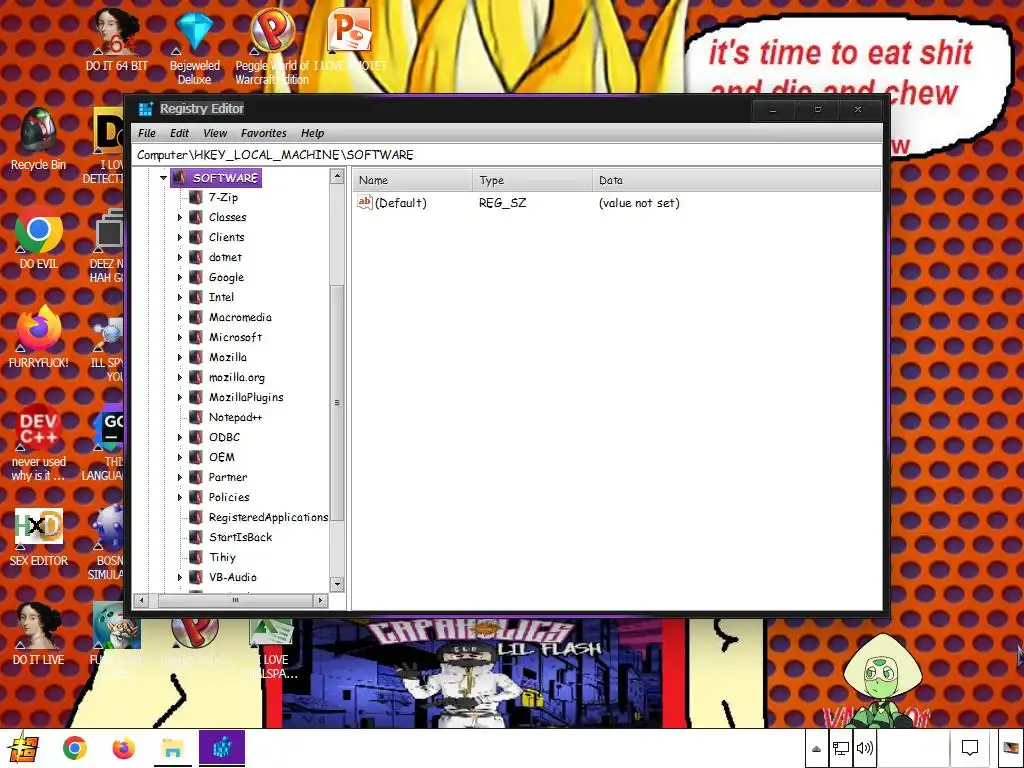Screen dimensions: 1024x768
Task: Select the Tihiy key folder icon
Action: click(x=195, y=557)
